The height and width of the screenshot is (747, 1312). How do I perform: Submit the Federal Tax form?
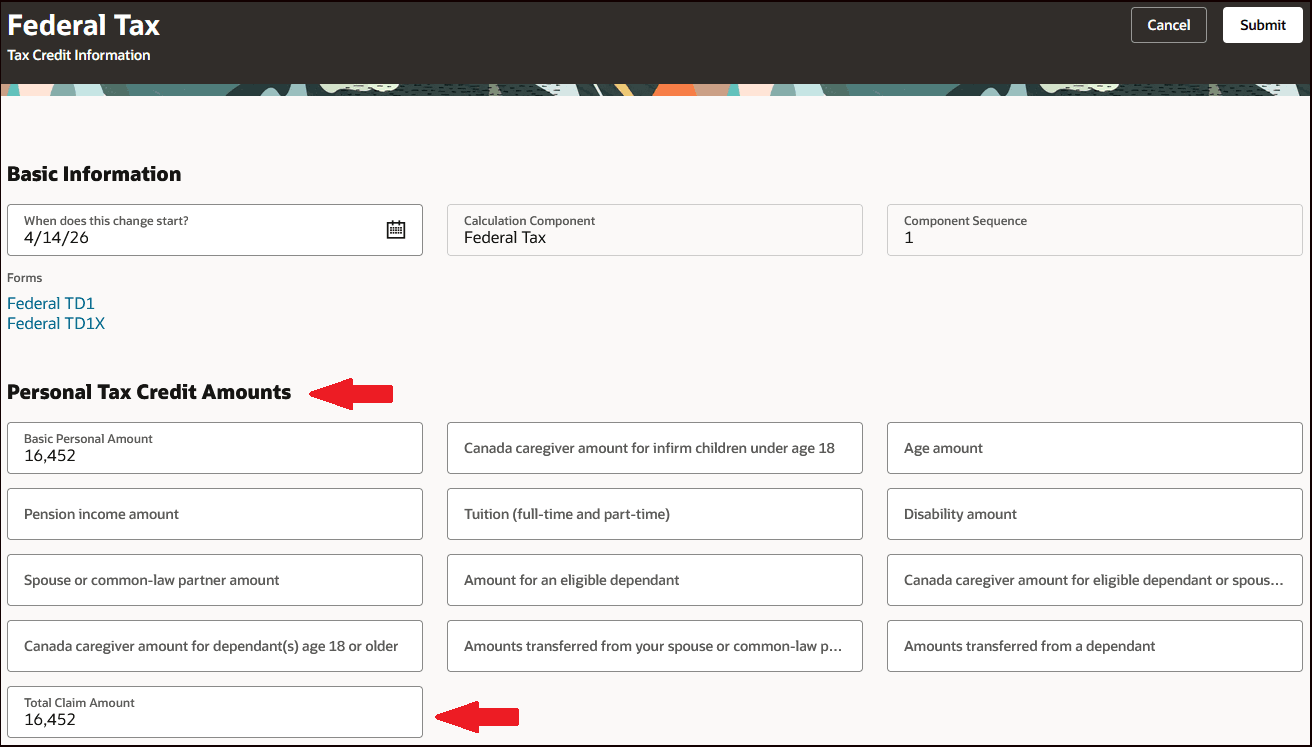point(1263,25)
